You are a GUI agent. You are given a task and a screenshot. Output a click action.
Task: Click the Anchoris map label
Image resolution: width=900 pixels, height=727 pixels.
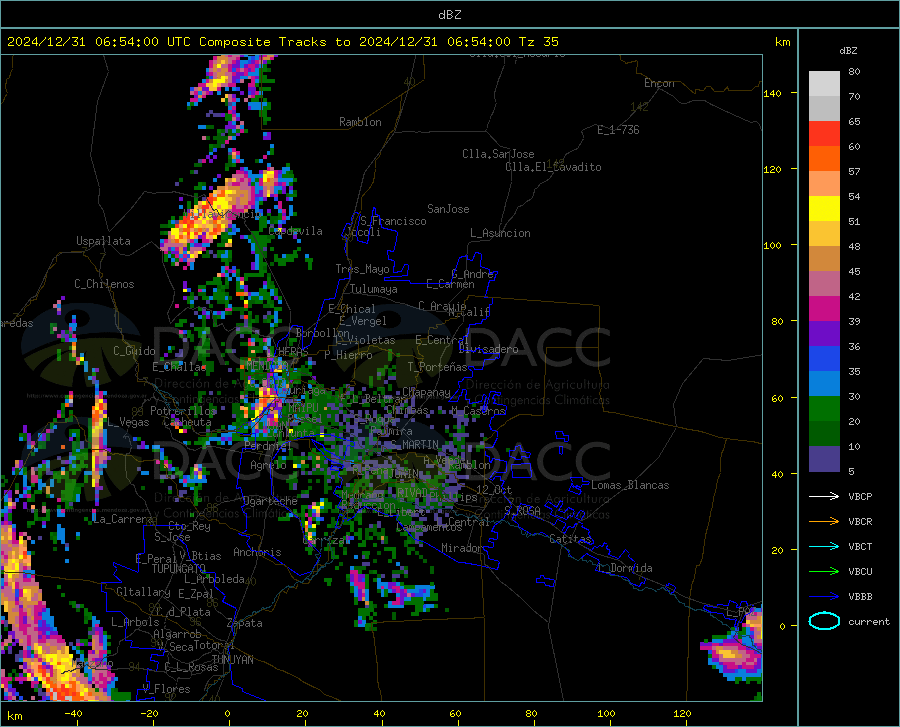[257, 552]
